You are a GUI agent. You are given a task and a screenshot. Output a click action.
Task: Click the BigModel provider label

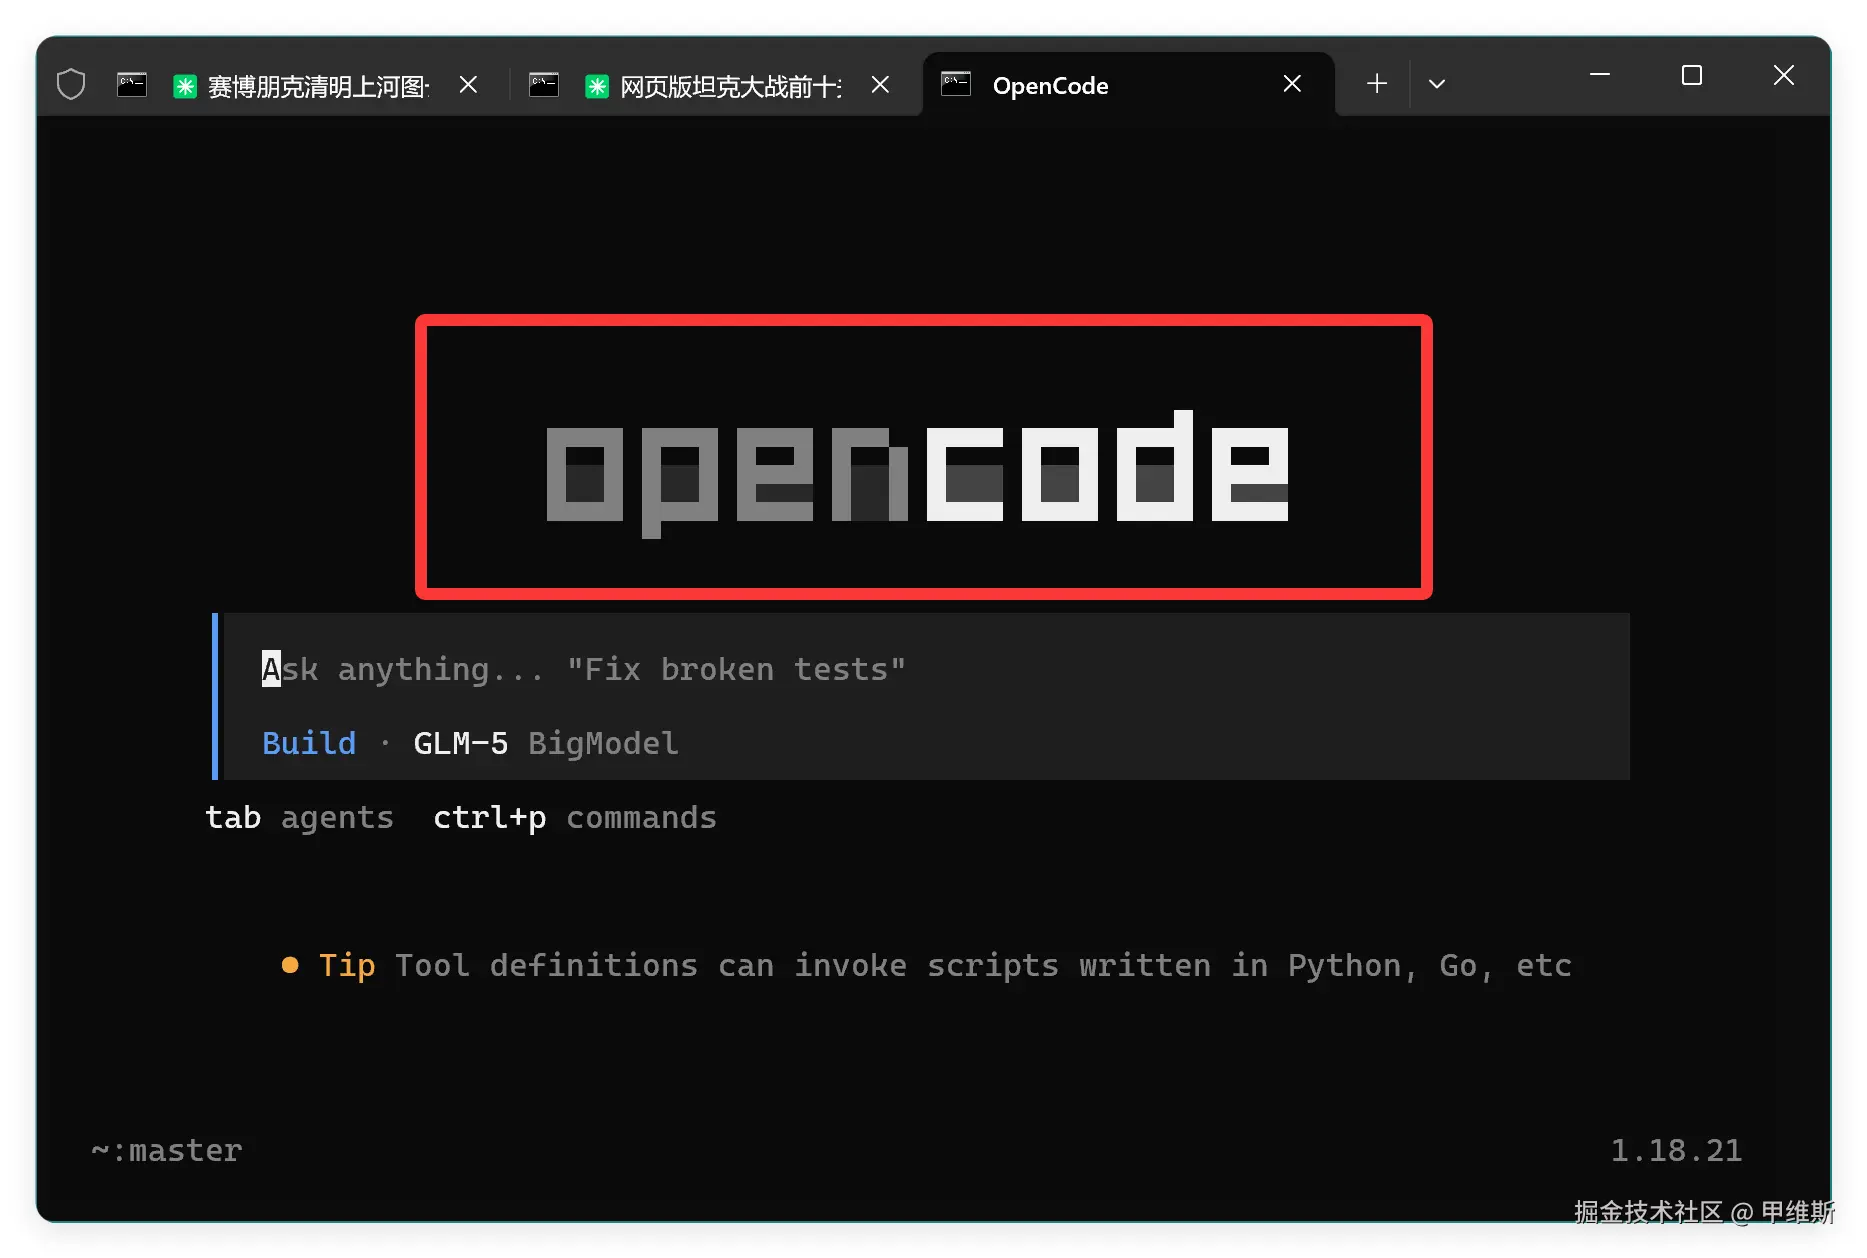pyautogui.click(x=603, y=744)
